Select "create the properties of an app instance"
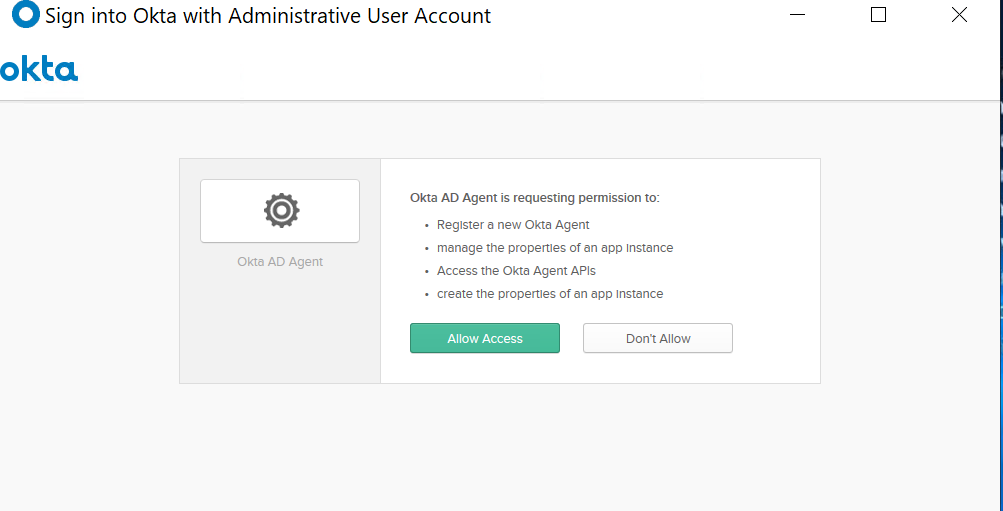The height and width of the screenshot is (511, 1003). click(550, 294)
